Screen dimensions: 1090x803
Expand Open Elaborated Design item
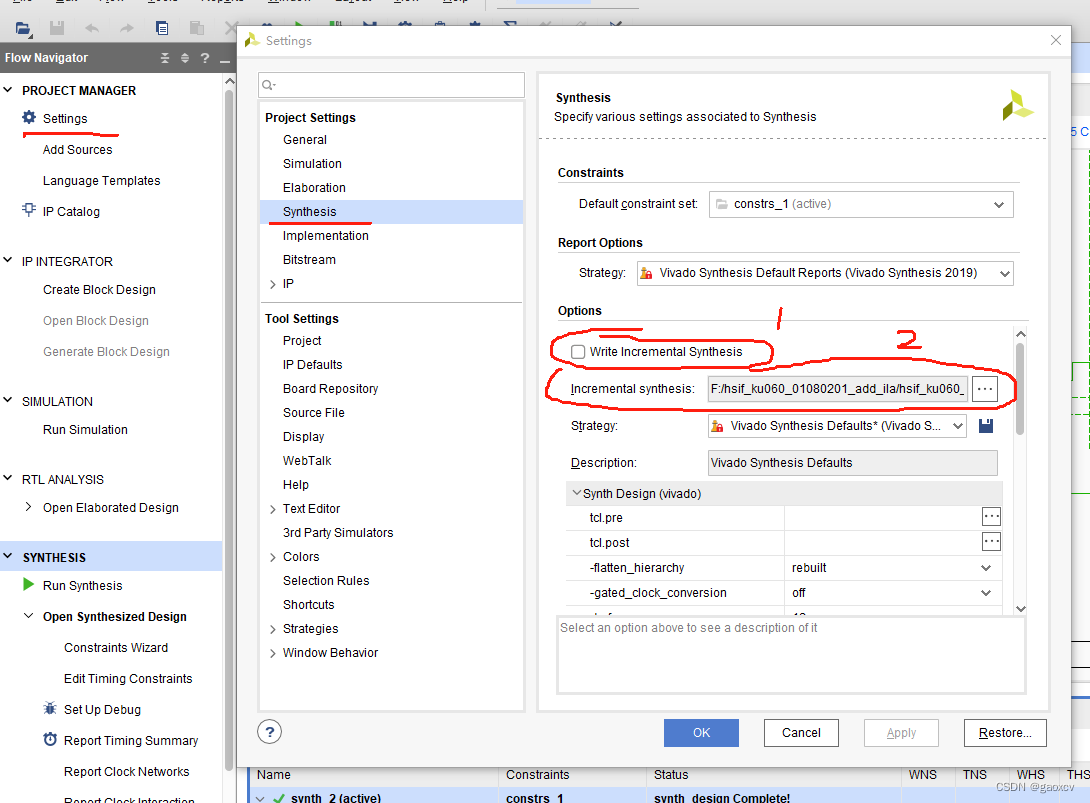[x=29, y=507]
